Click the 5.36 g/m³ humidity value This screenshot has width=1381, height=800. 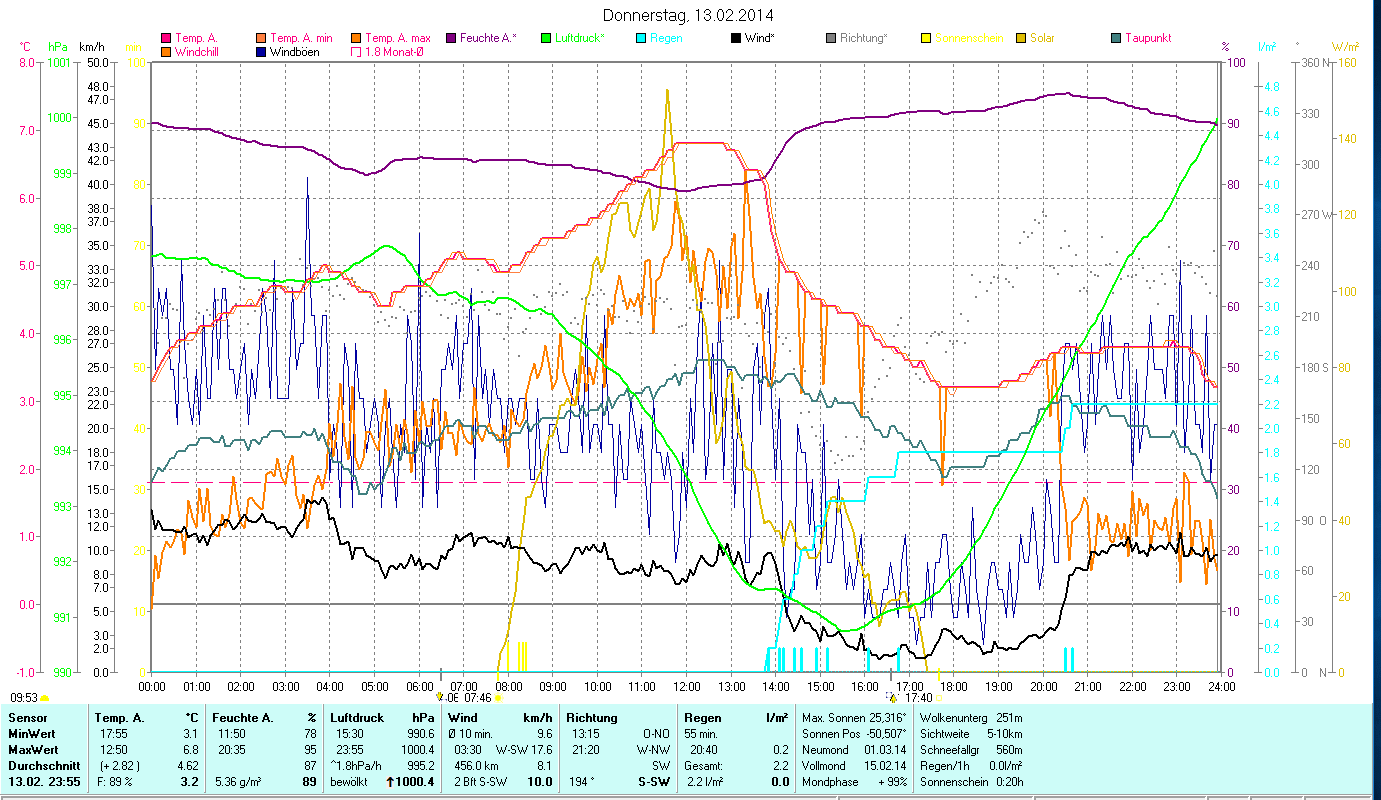pos(240,782)
